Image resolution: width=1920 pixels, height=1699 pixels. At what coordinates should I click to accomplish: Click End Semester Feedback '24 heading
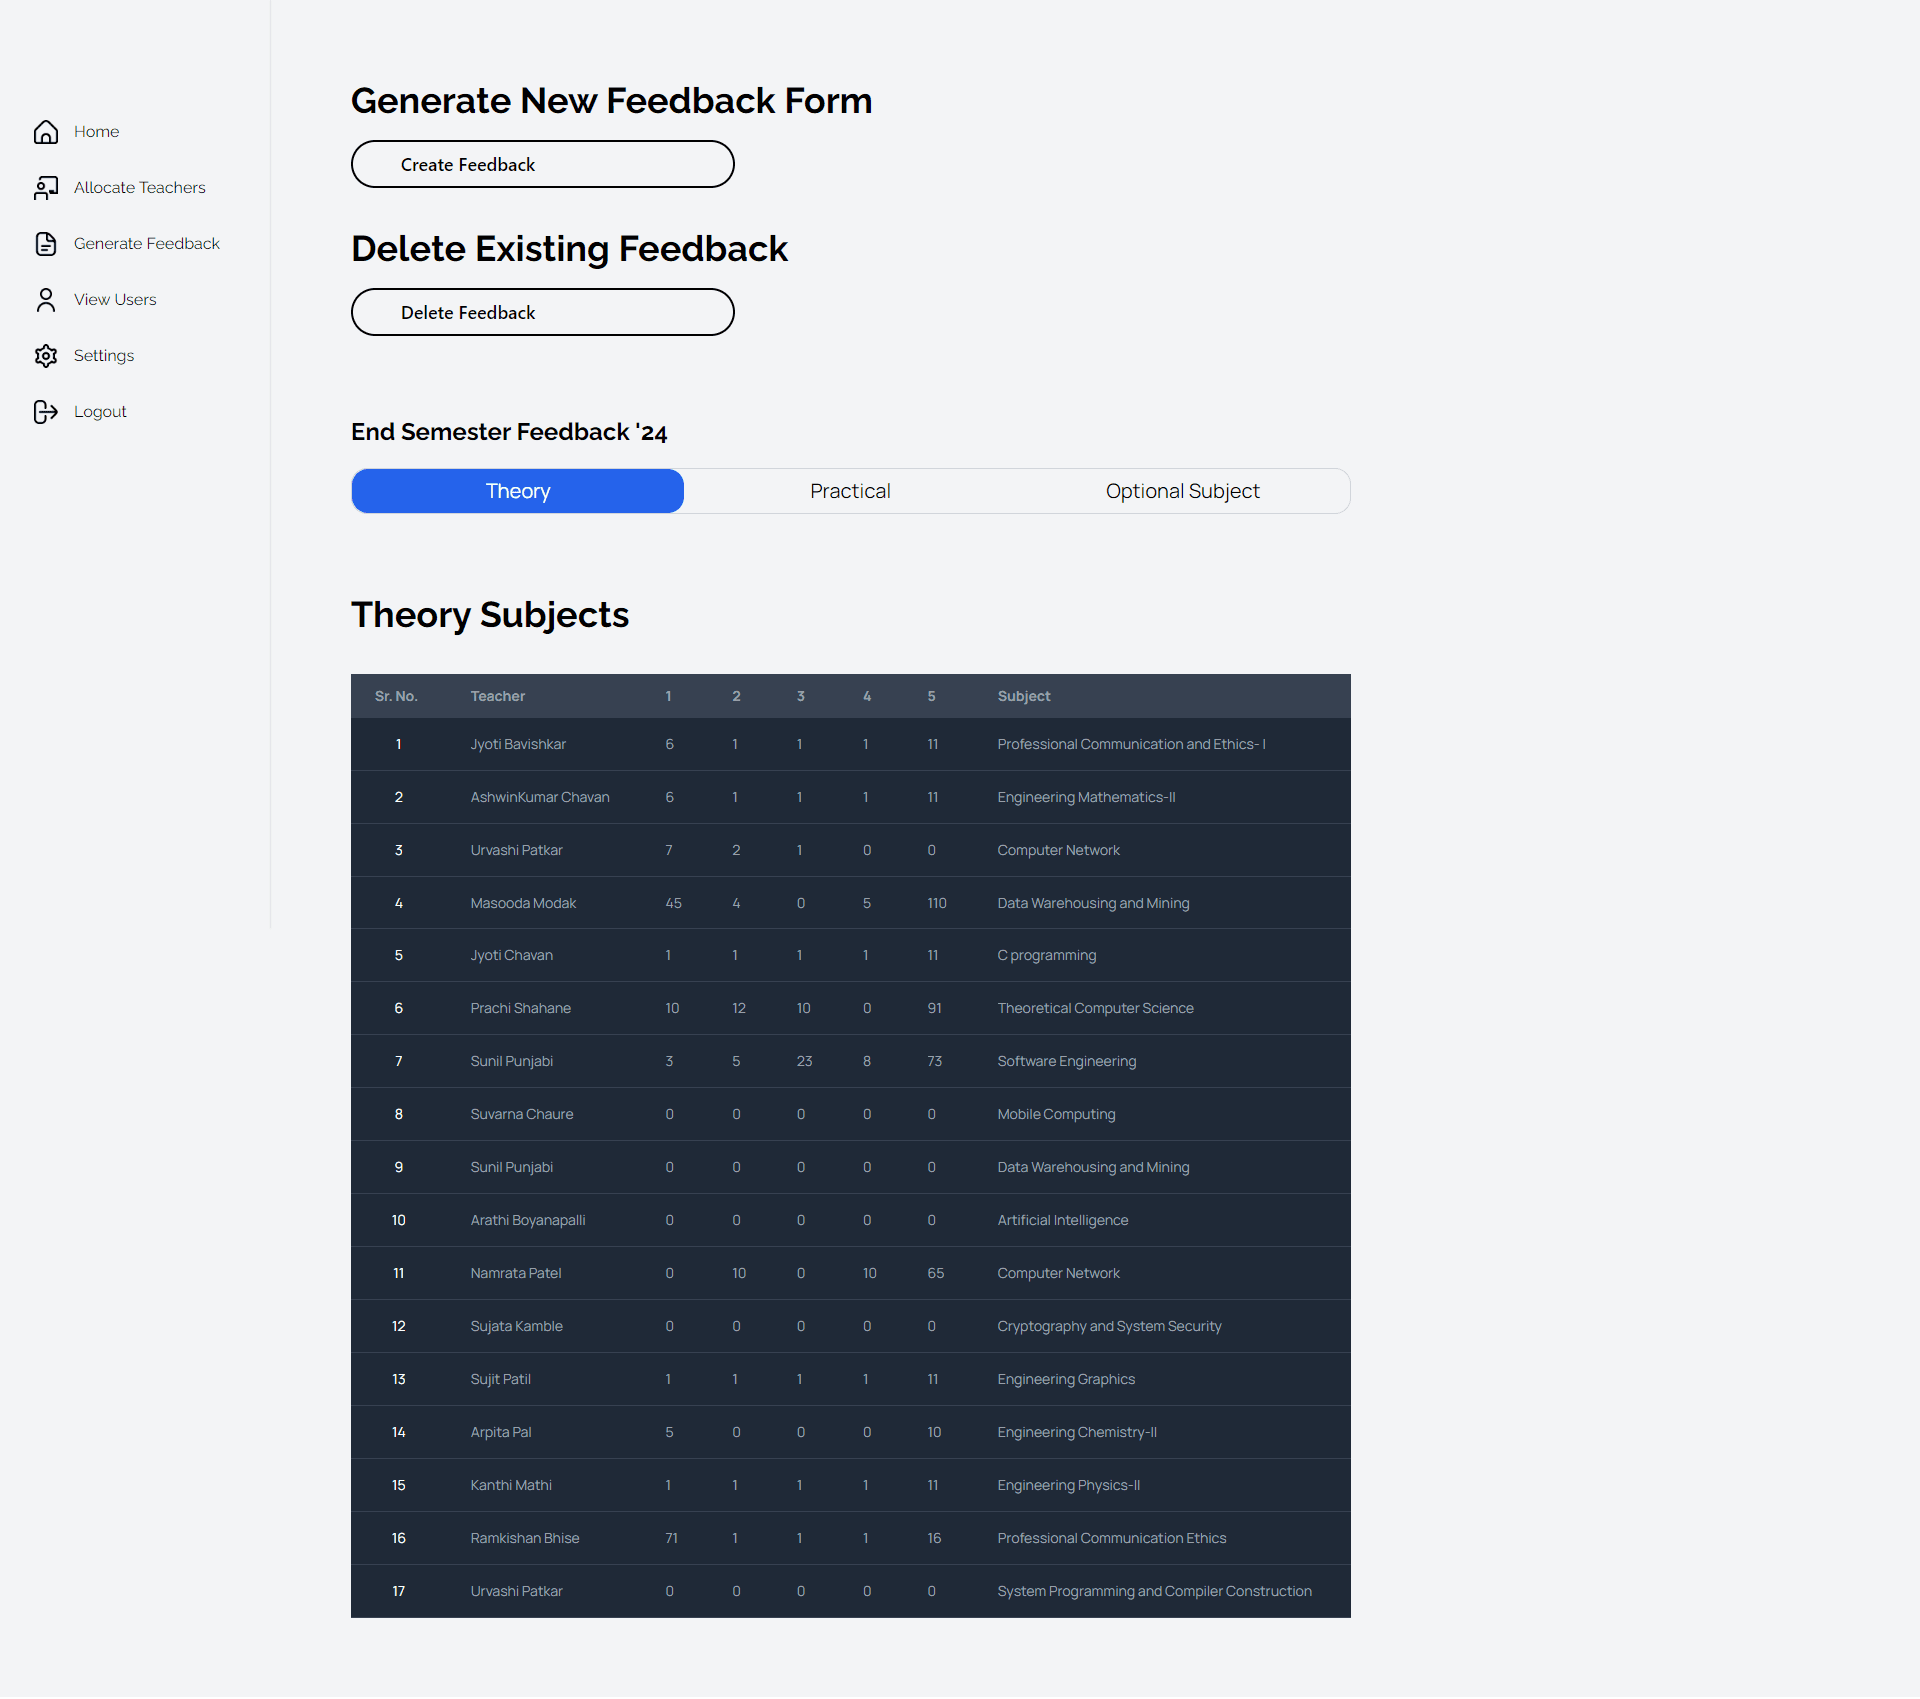click(x=509, y=432)
